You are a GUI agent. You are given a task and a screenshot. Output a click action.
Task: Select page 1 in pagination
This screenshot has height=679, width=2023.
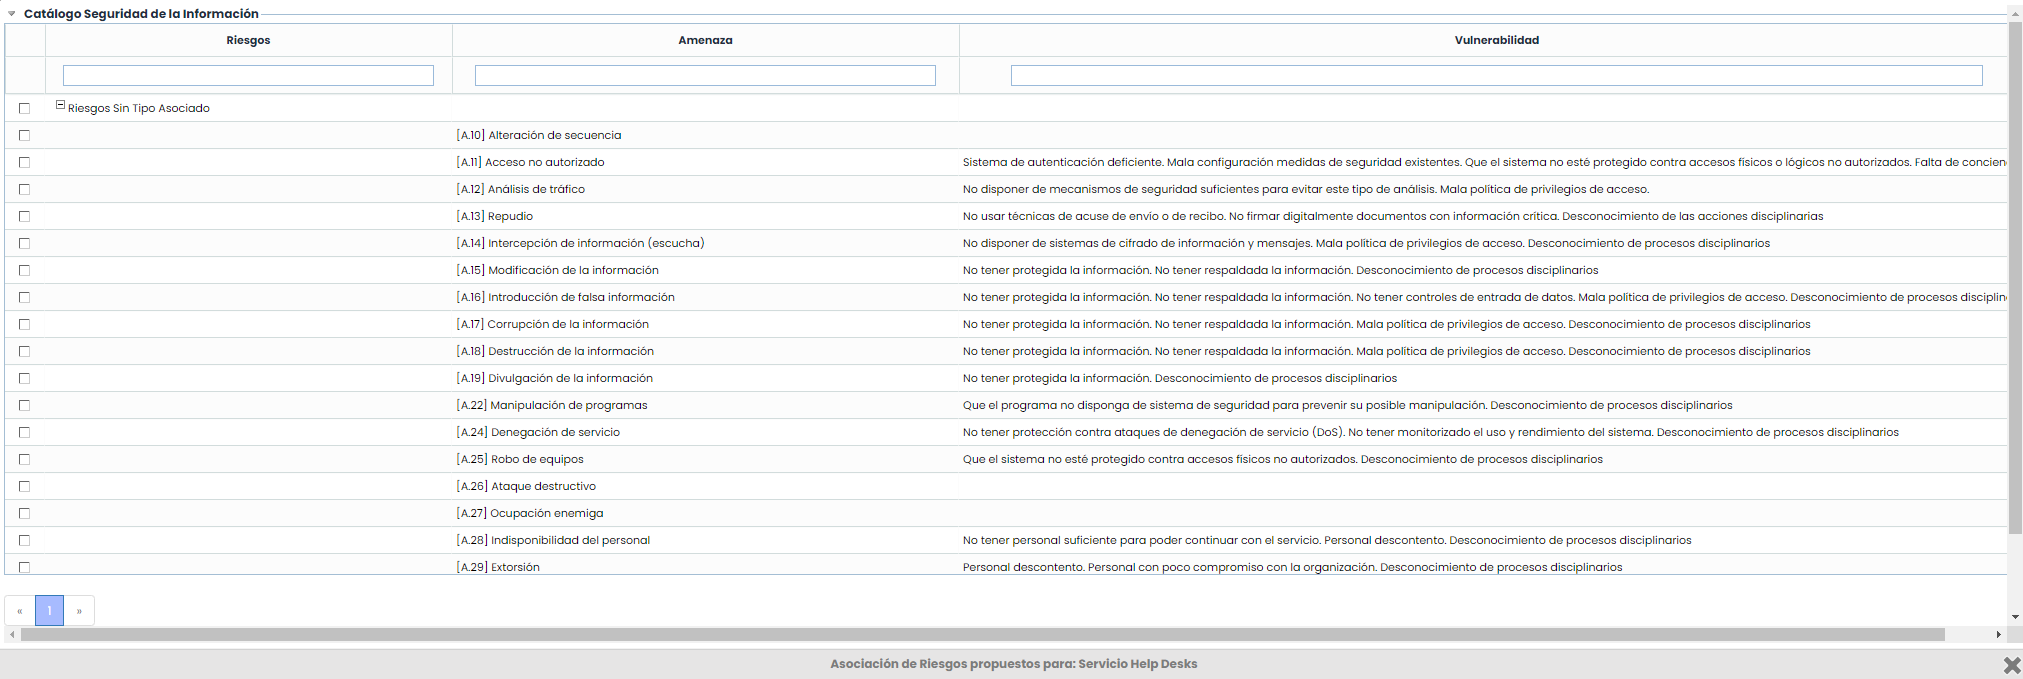coord(49,611)
